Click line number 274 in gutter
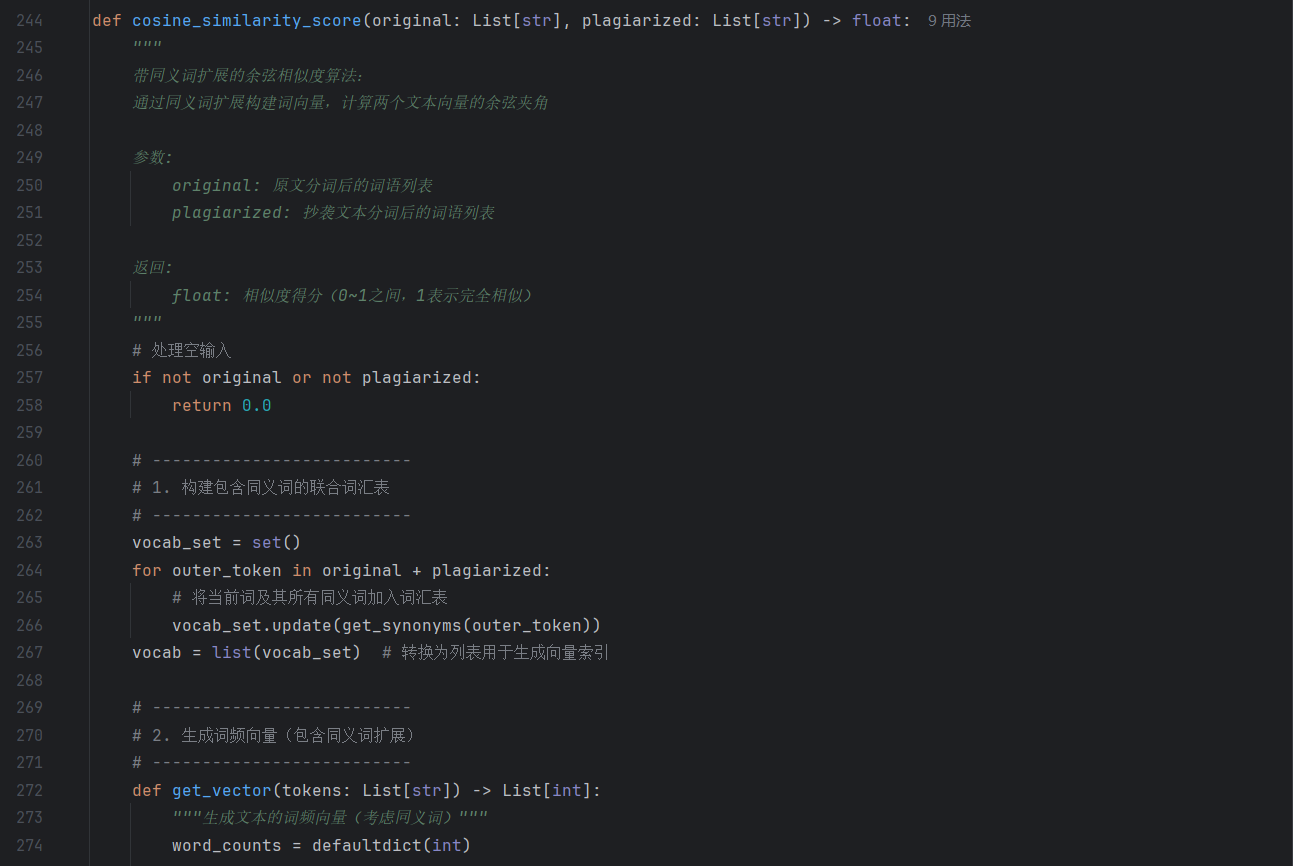The width and height of the screenshot is (1293, 866). point(30,845)
